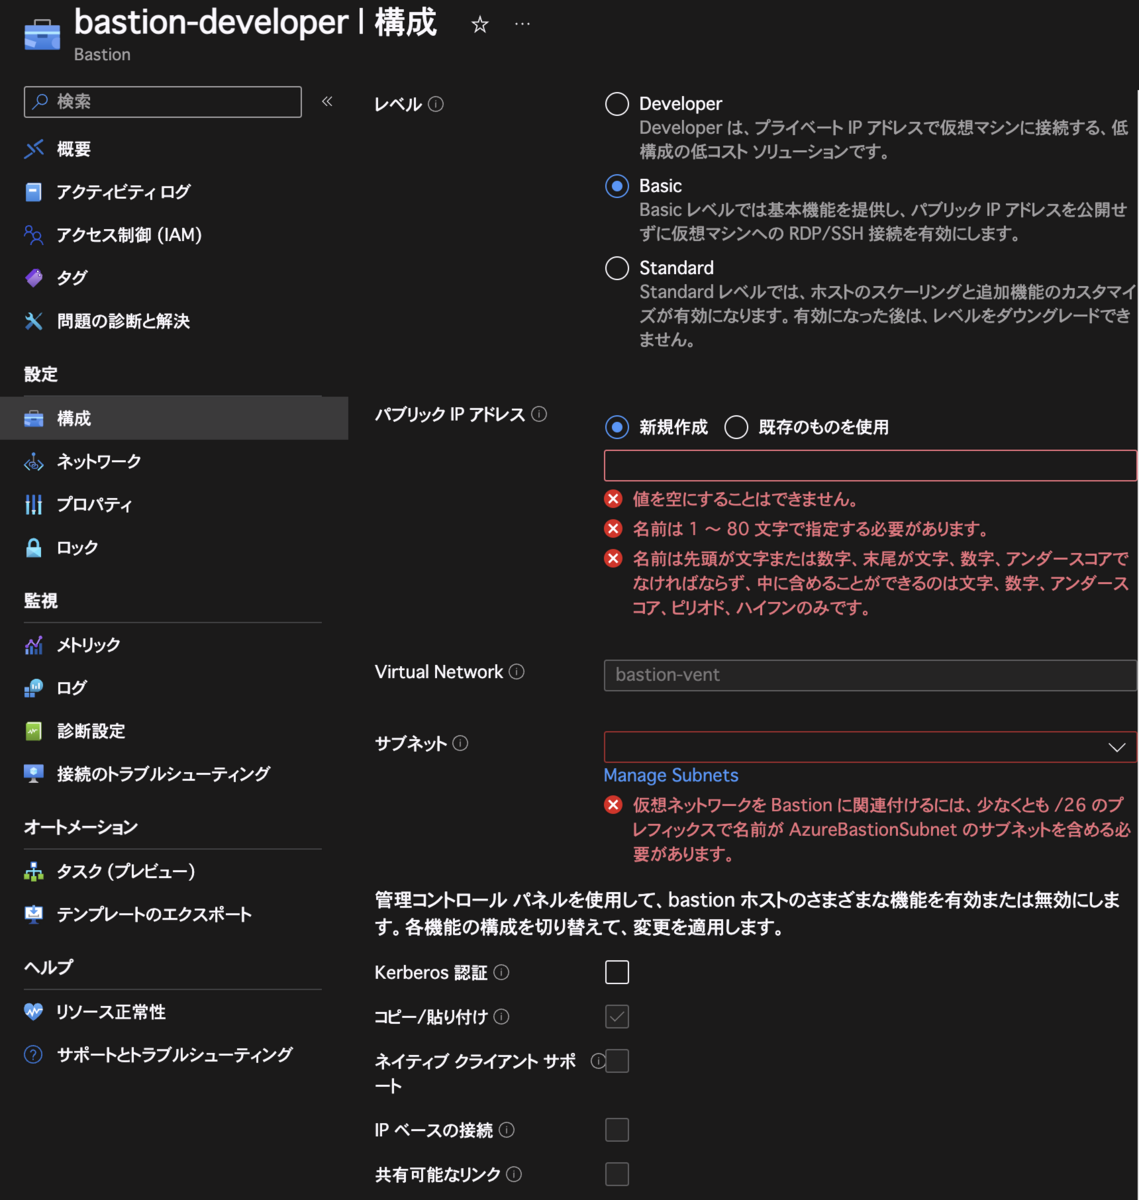Click the public IP address name field

point(870,465)
